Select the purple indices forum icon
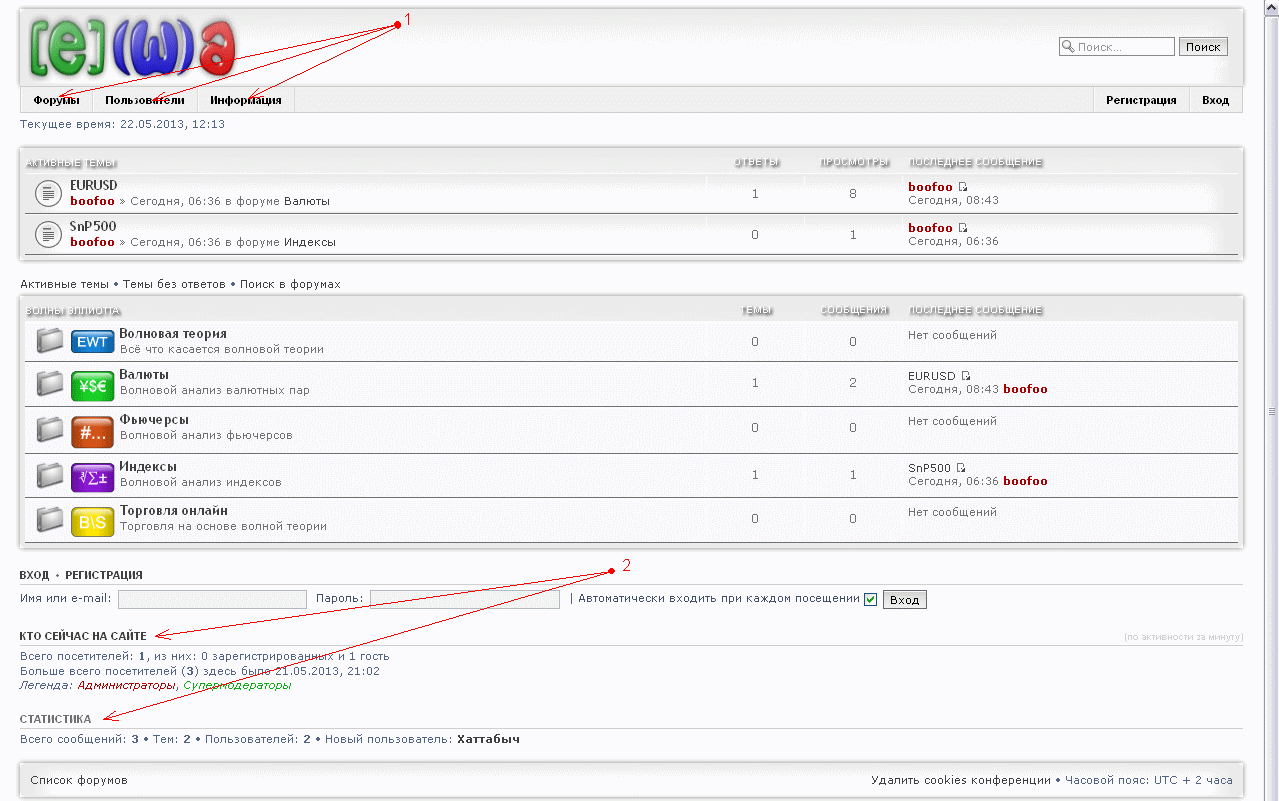This screenshot has width=1279, height=801. point(92,476)
